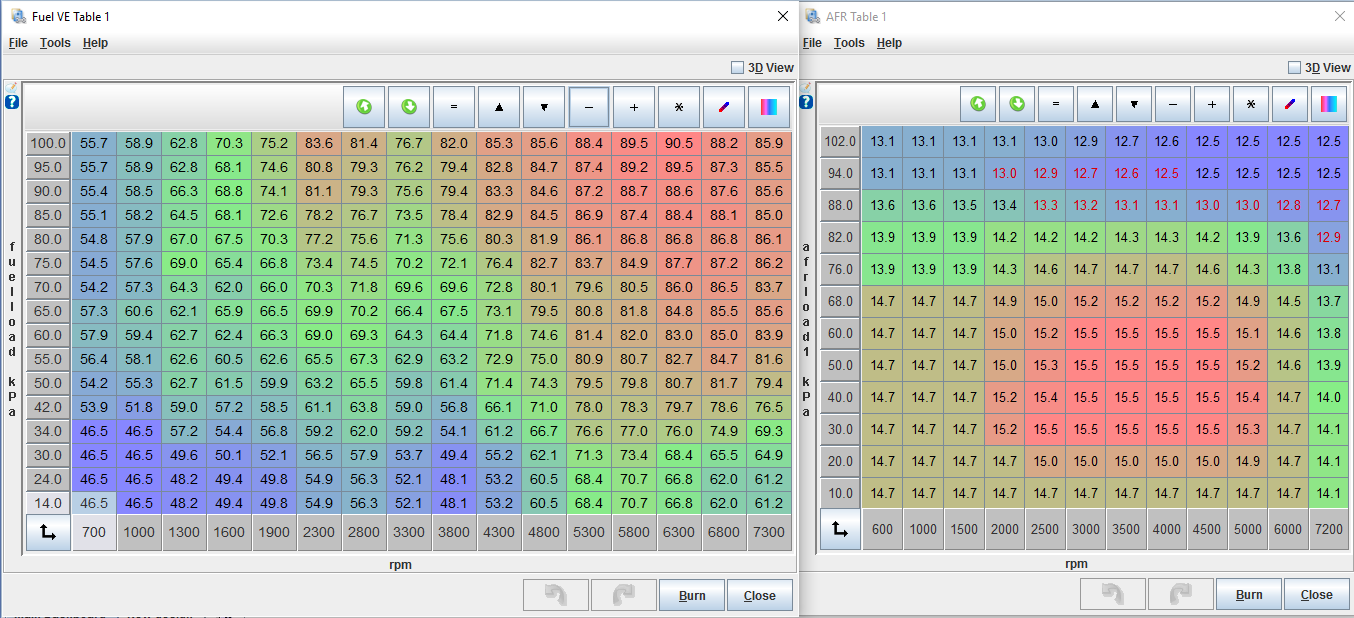Click the axis swap arrow icon in AFR Table

[x=839, y=529]
